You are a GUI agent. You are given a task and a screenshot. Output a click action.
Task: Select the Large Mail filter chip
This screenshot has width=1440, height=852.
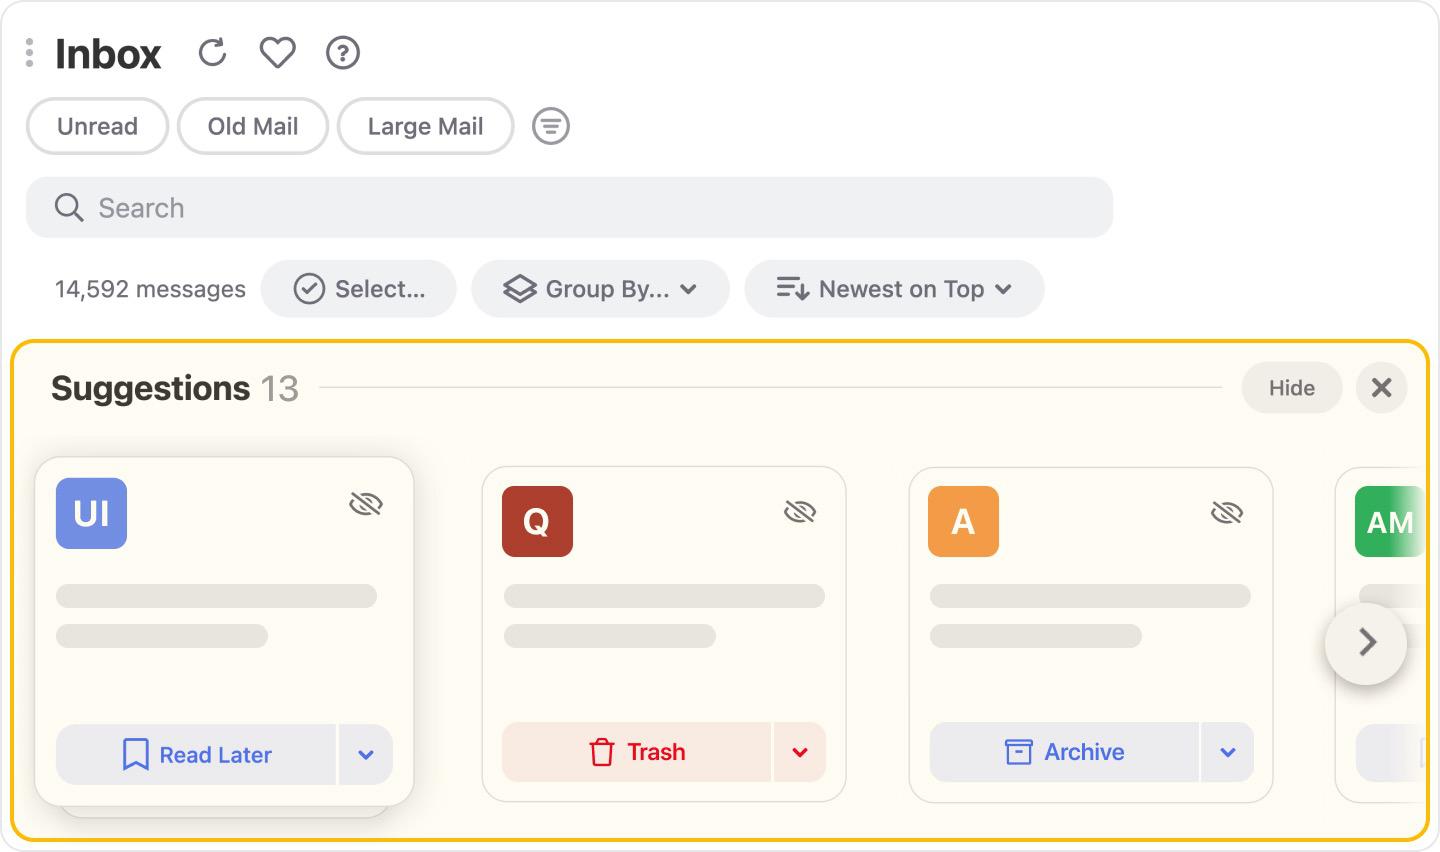pos(425,126)
